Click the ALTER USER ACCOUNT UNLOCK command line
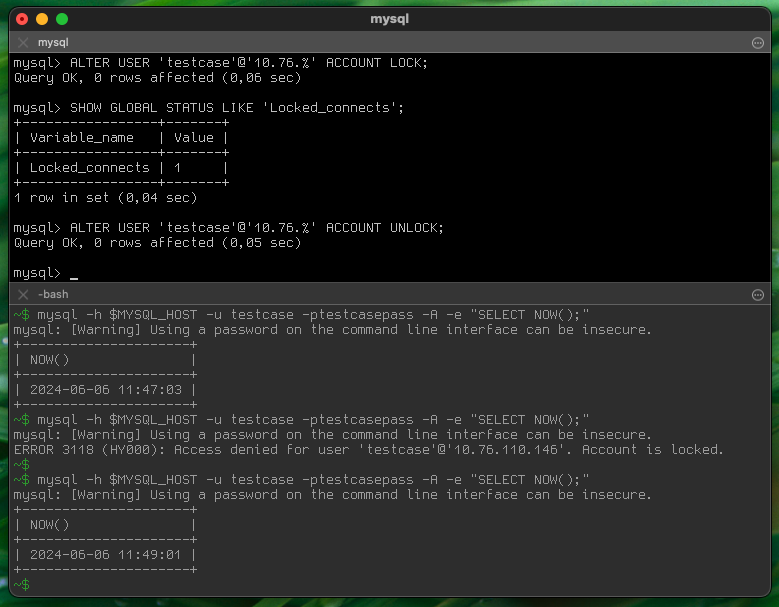Image resolution: width=779 pixels, height=607 pixels. 229,228
